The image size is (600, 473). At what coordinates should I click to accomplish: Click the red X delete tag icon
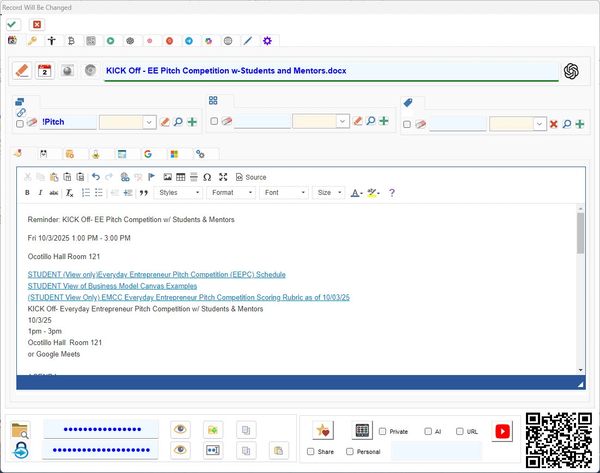[554, 124]
